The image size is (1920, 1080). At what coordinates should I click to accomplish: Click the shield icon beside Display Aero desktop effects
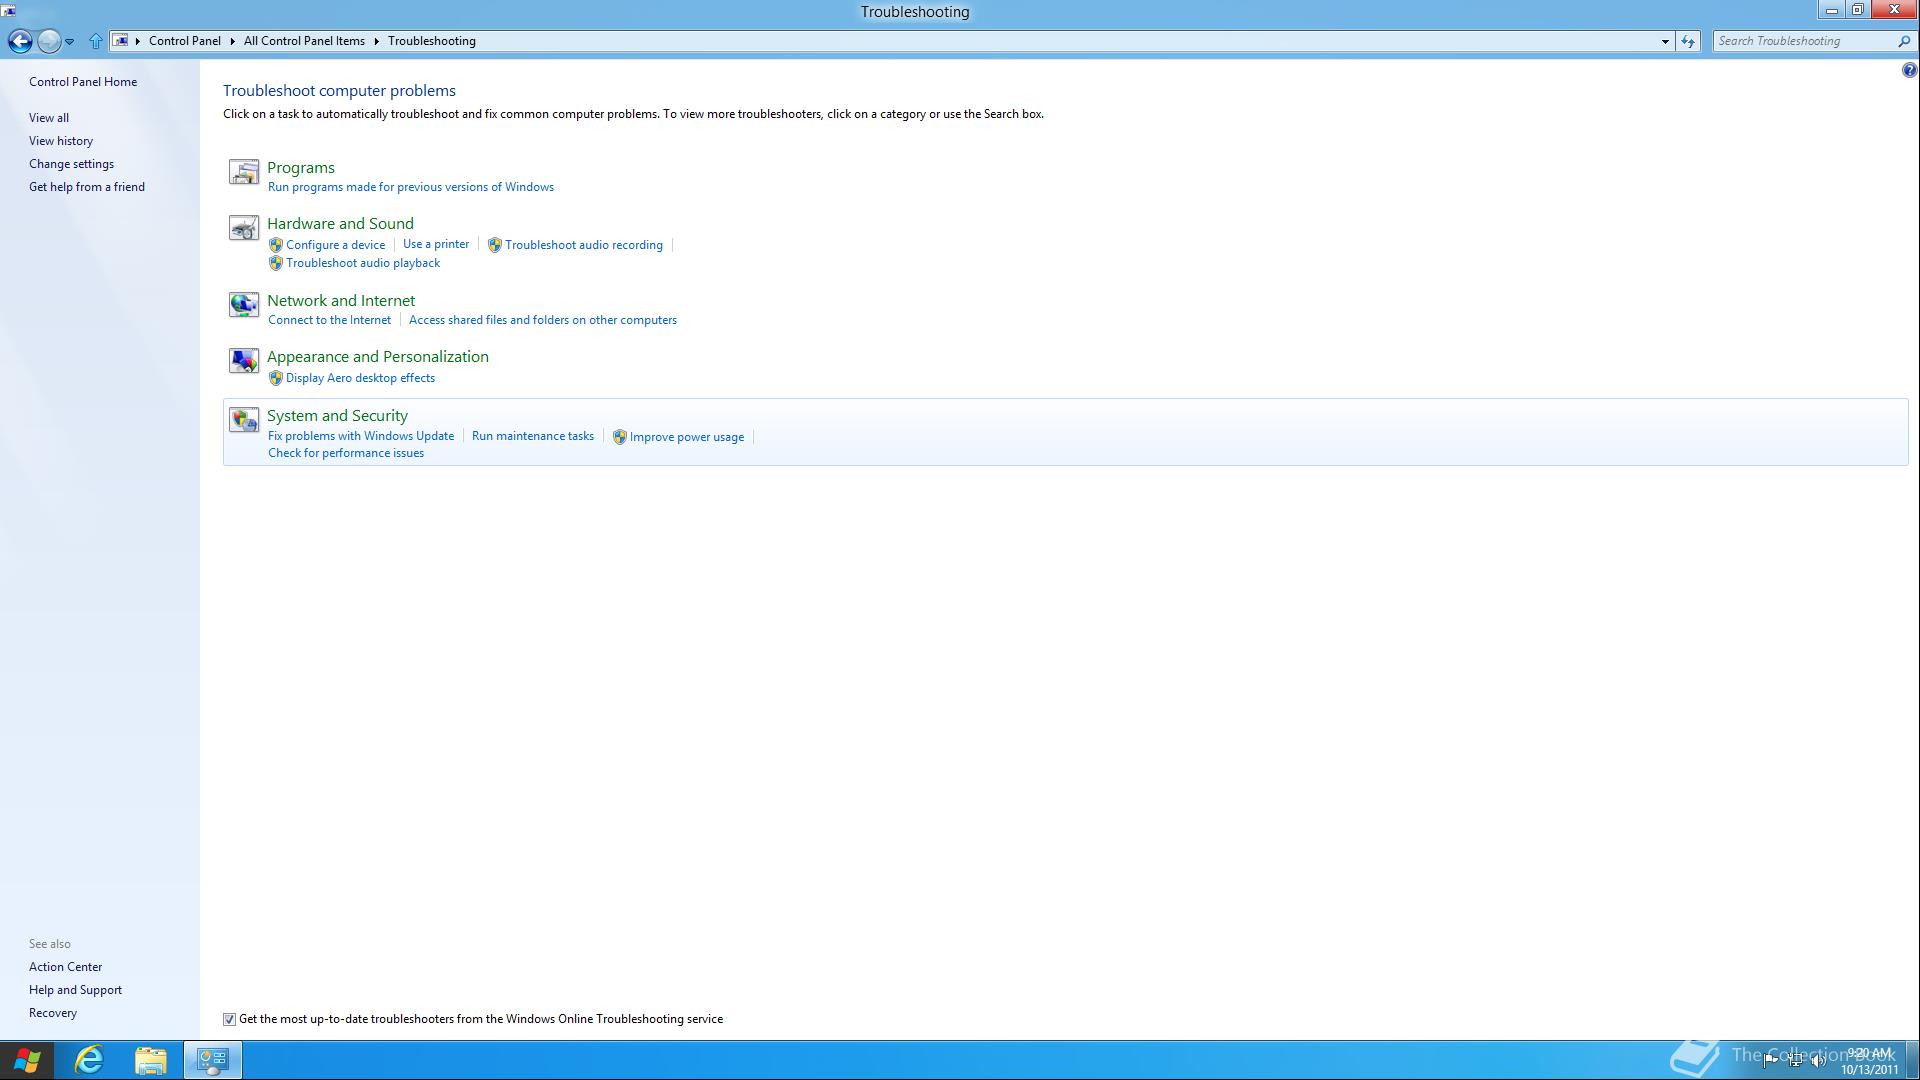(x=276, y=378)
